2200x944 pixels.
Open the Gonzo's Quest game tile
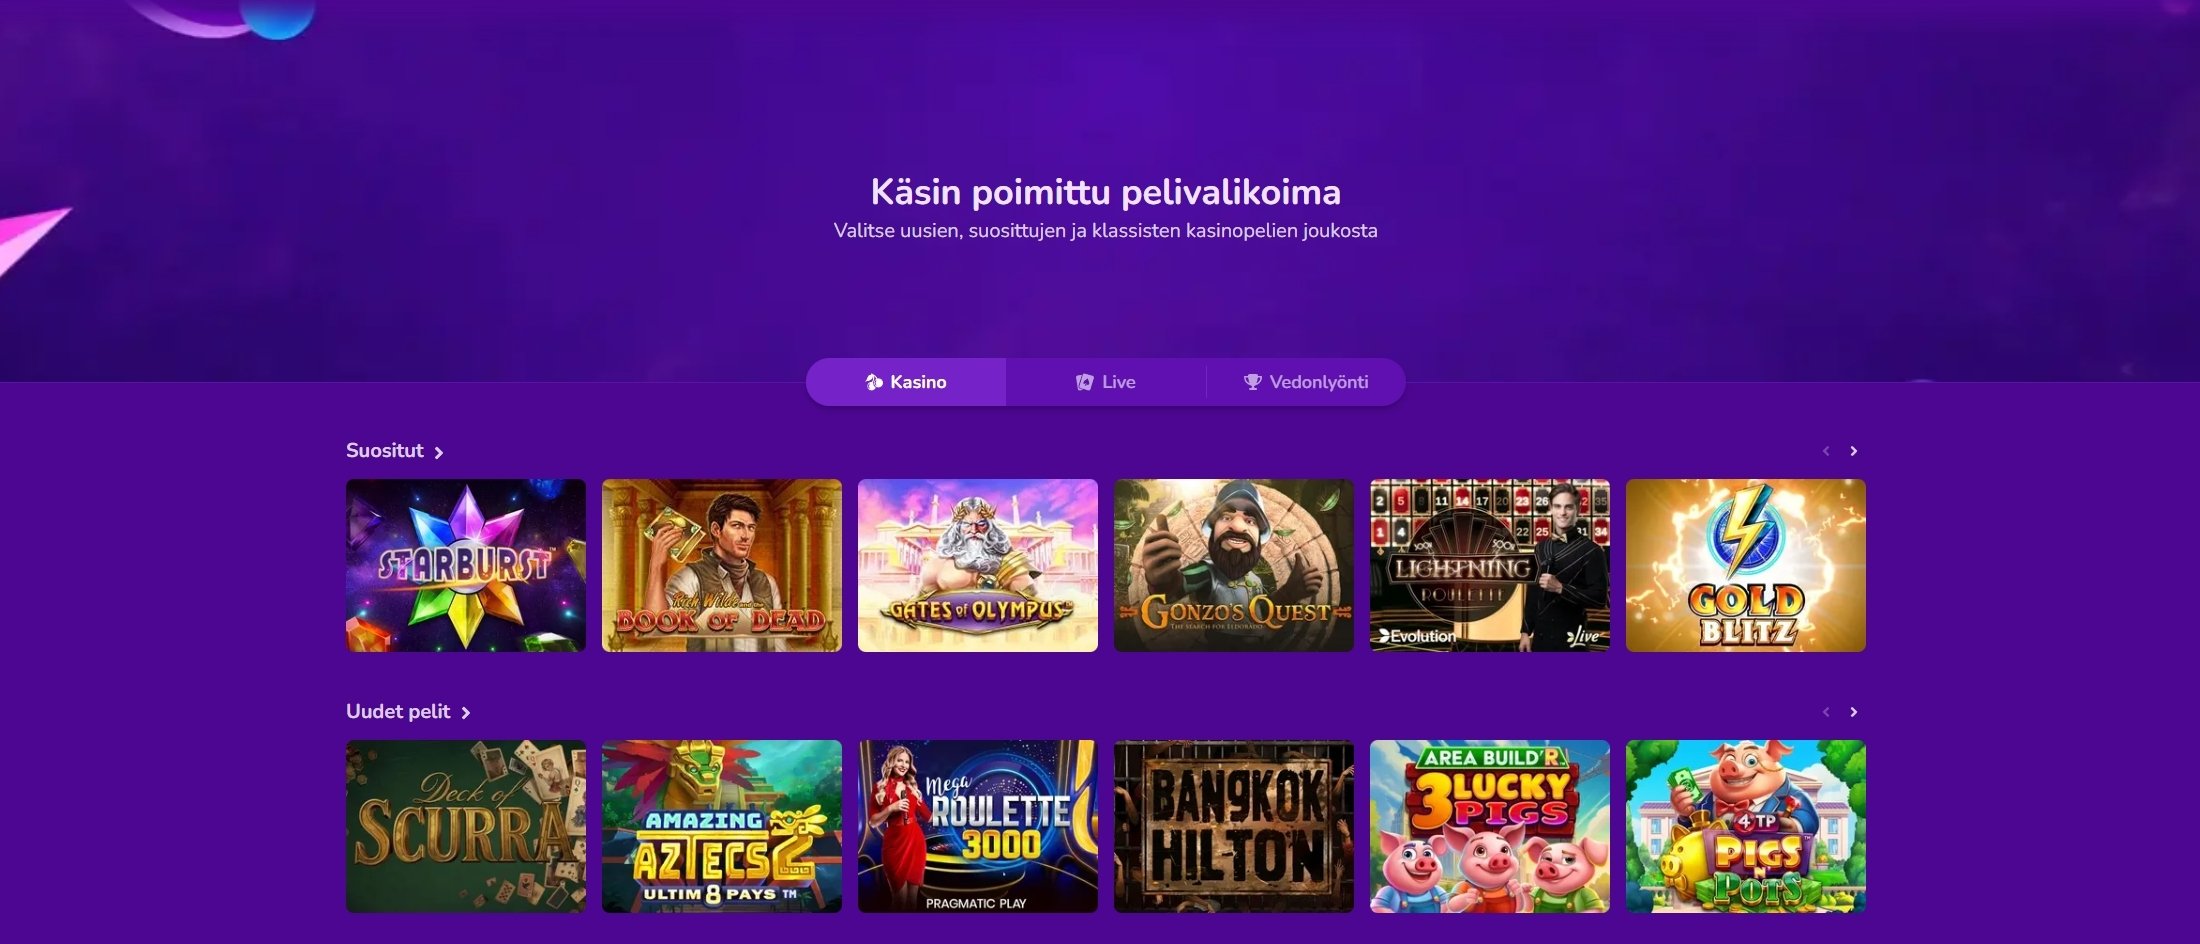(x=1234, y=566)
